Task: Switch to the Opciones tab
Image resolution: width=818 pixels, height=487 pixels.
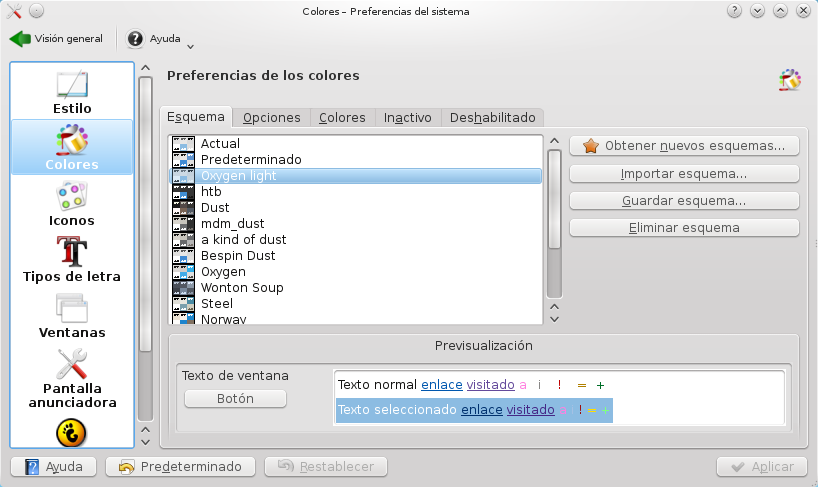Action: tap(272, 118)
